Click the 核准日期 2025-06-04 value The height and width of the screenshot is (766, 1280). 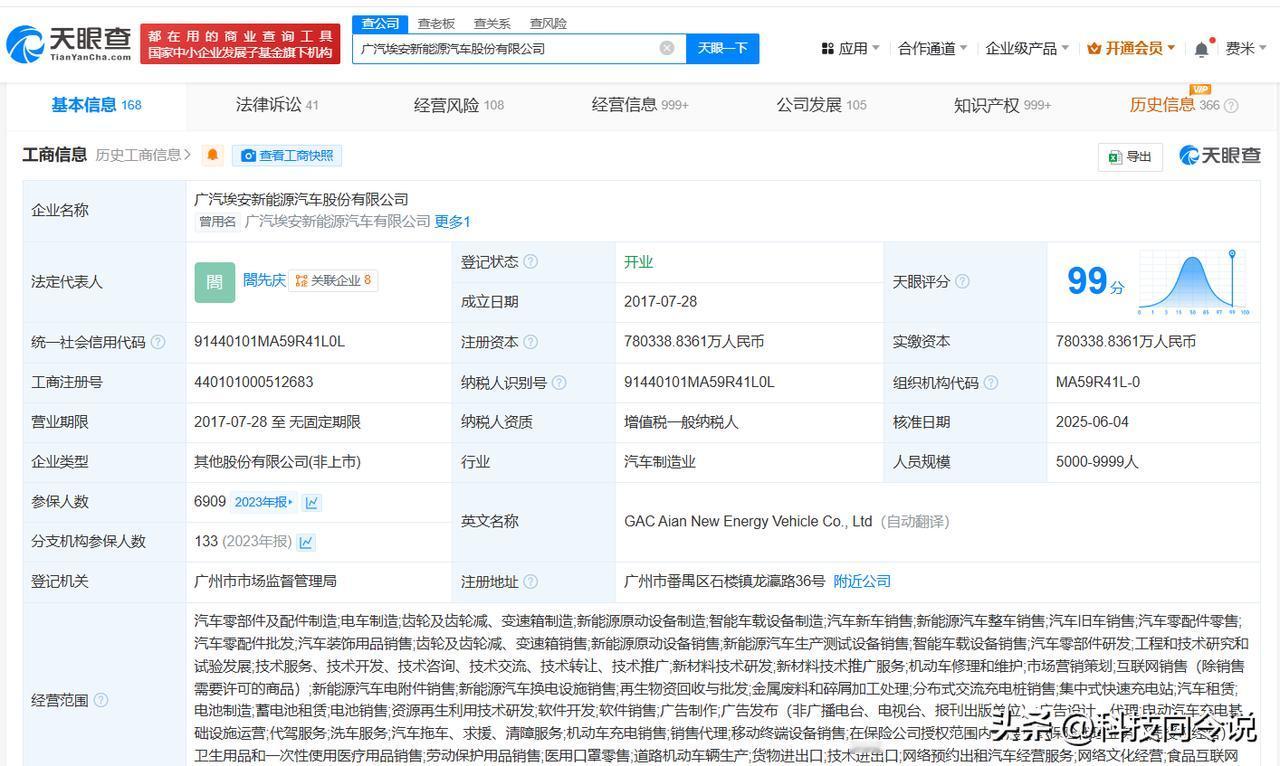(x=1092, y=422)
